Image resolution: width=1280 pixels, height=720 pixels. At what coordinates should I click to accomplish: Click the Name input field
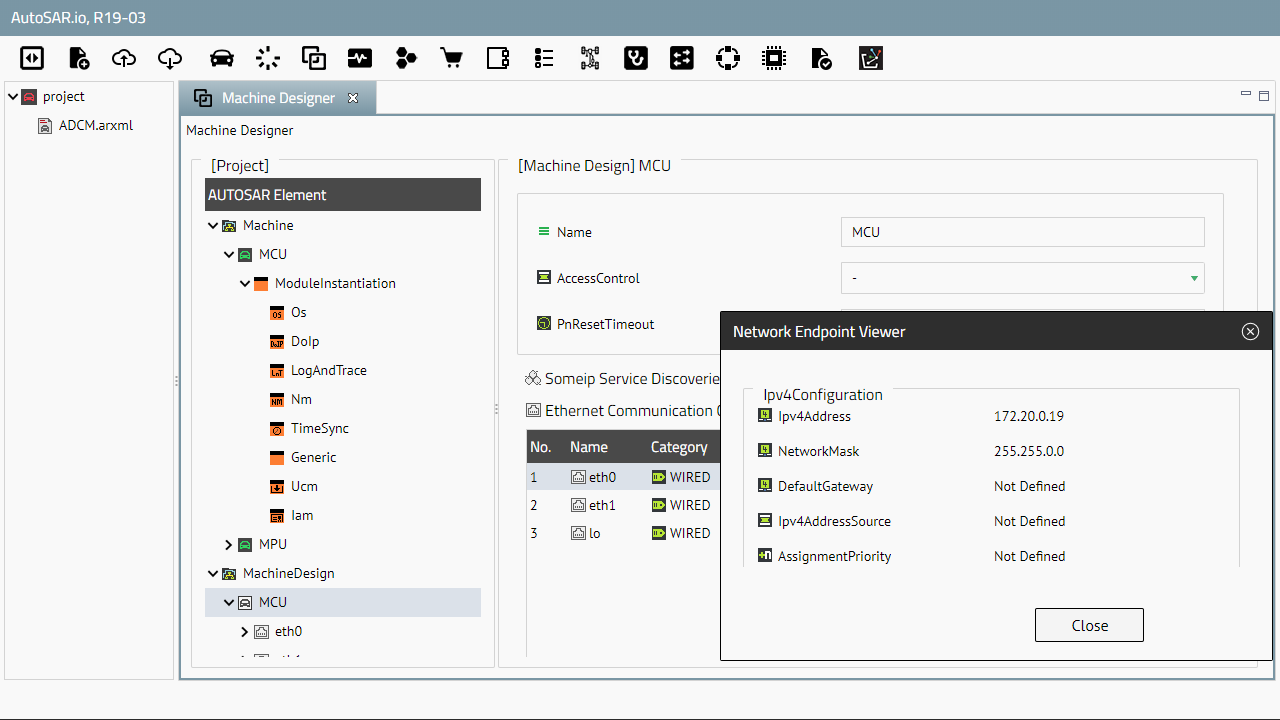coord(1022,232)
